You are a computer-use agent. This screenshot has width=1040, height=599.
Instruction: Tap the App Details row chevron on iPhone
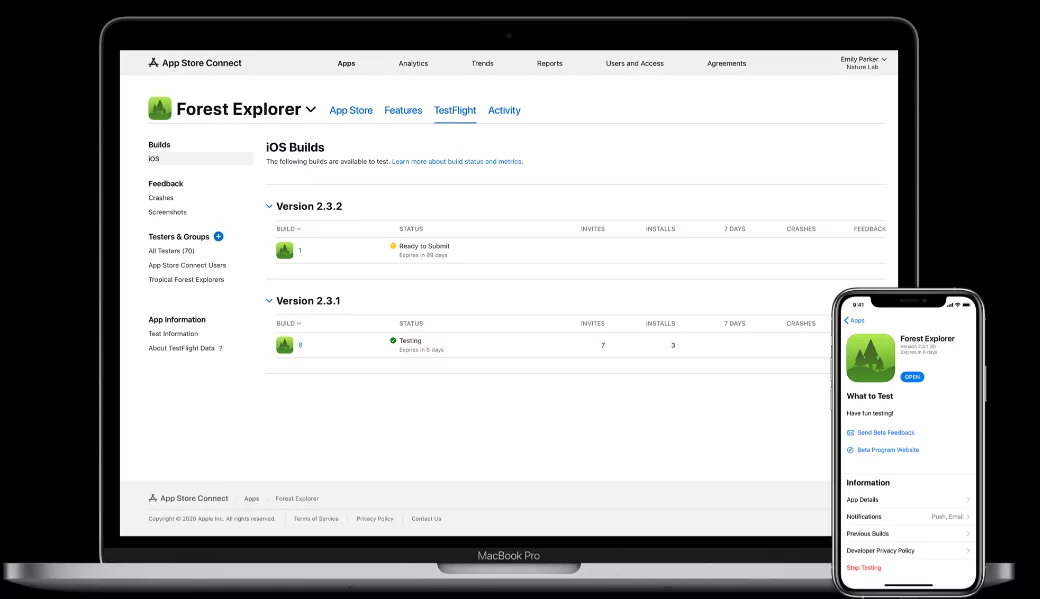pyautogui.click(x=968, y=499)
